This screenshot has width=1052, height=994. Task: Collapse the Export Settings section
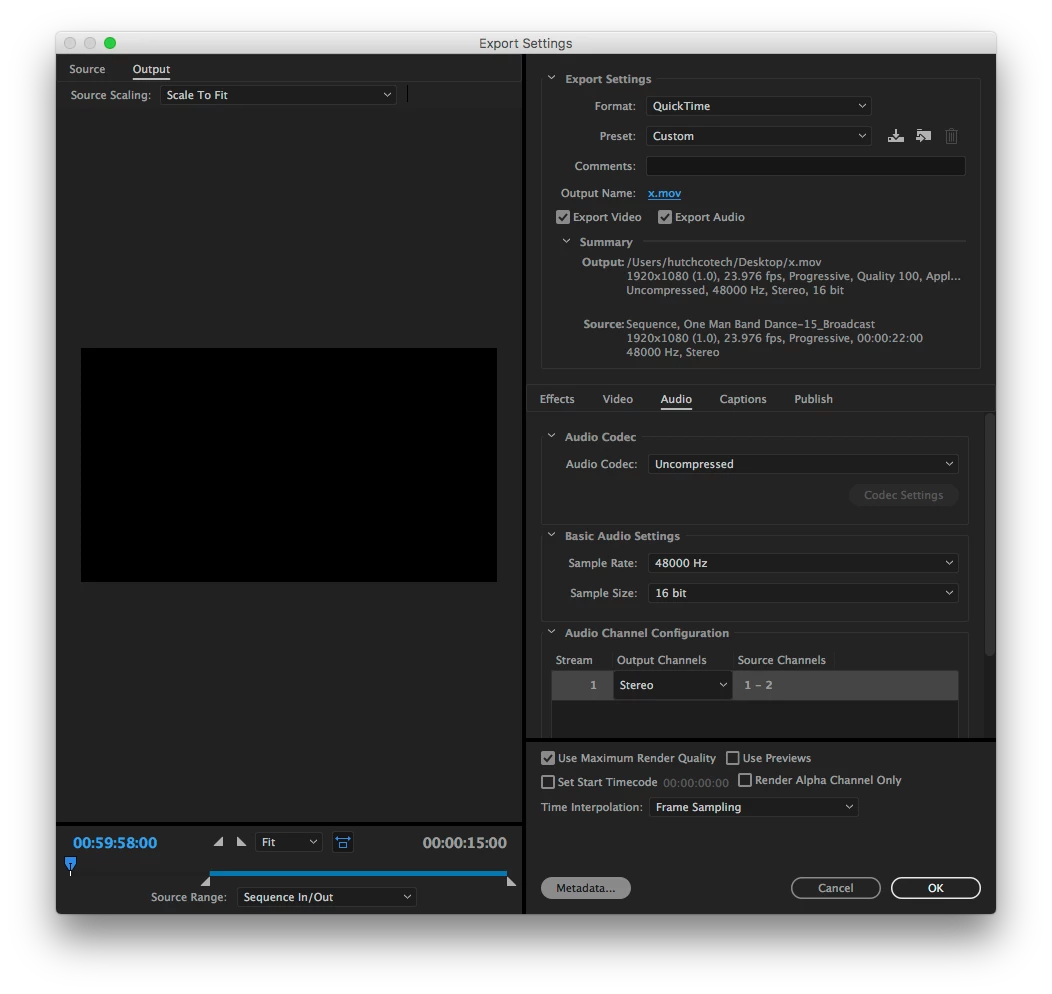[x=551, y=78]
